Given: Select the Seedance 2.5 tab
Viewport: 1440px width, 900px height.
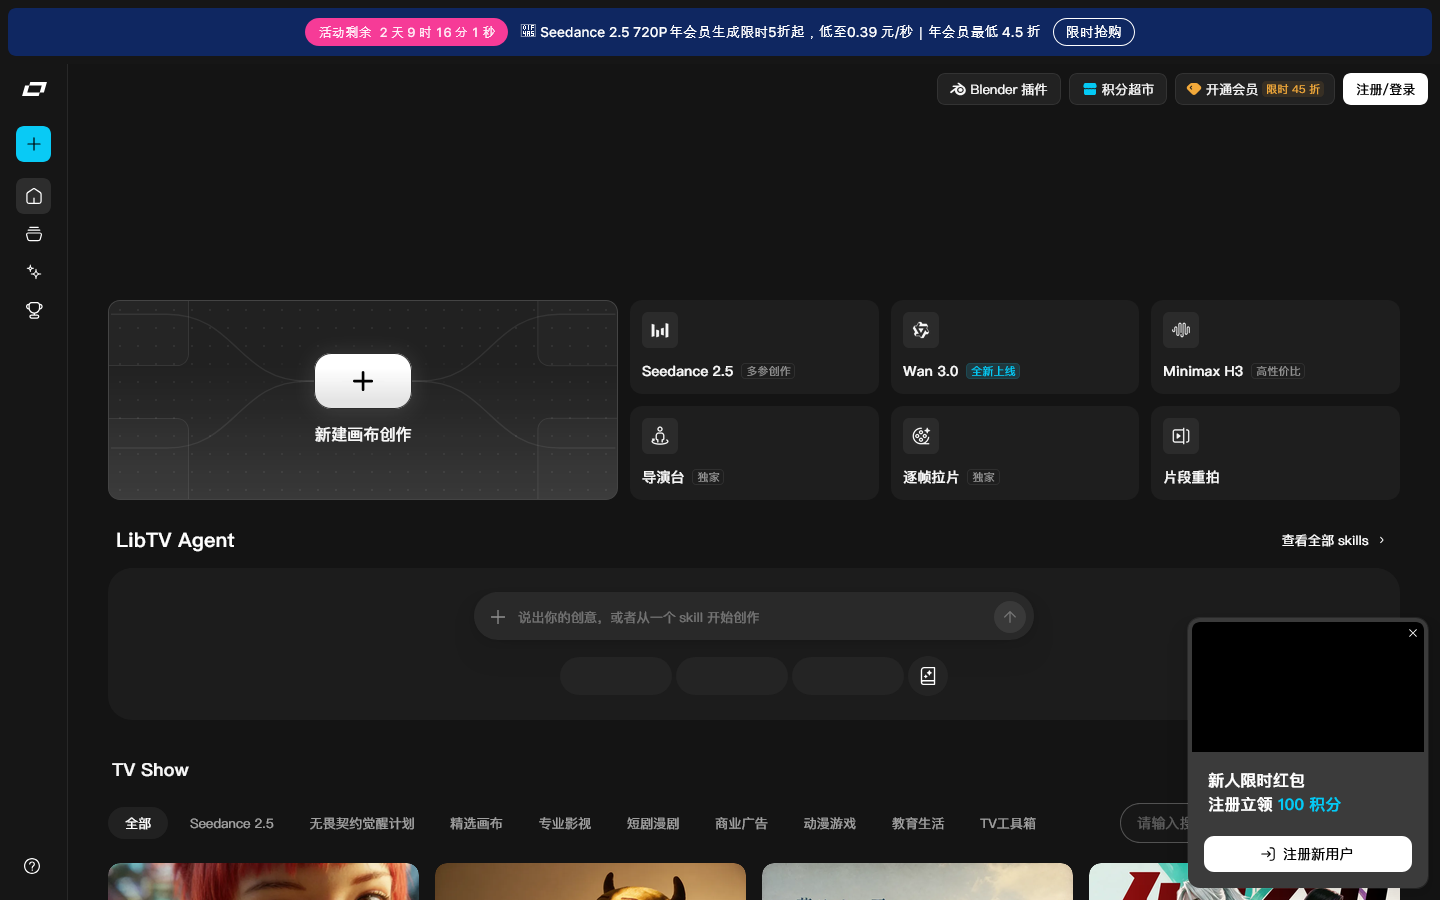Looking at the screenshot, I should (x=232, y=823).
